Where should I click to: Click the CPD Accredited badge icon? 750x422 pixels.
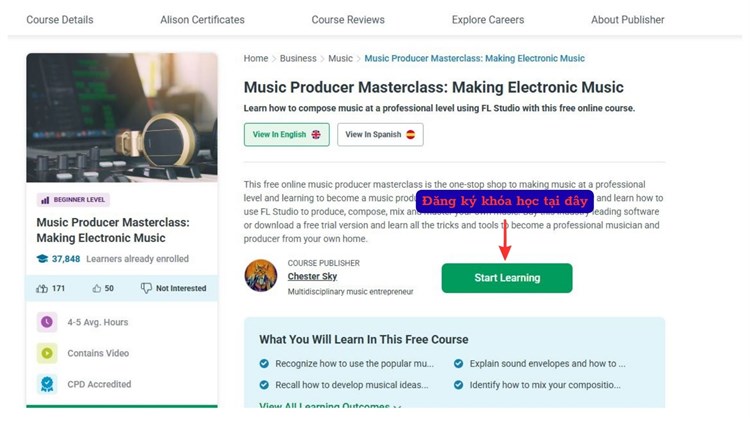point(46,384)
